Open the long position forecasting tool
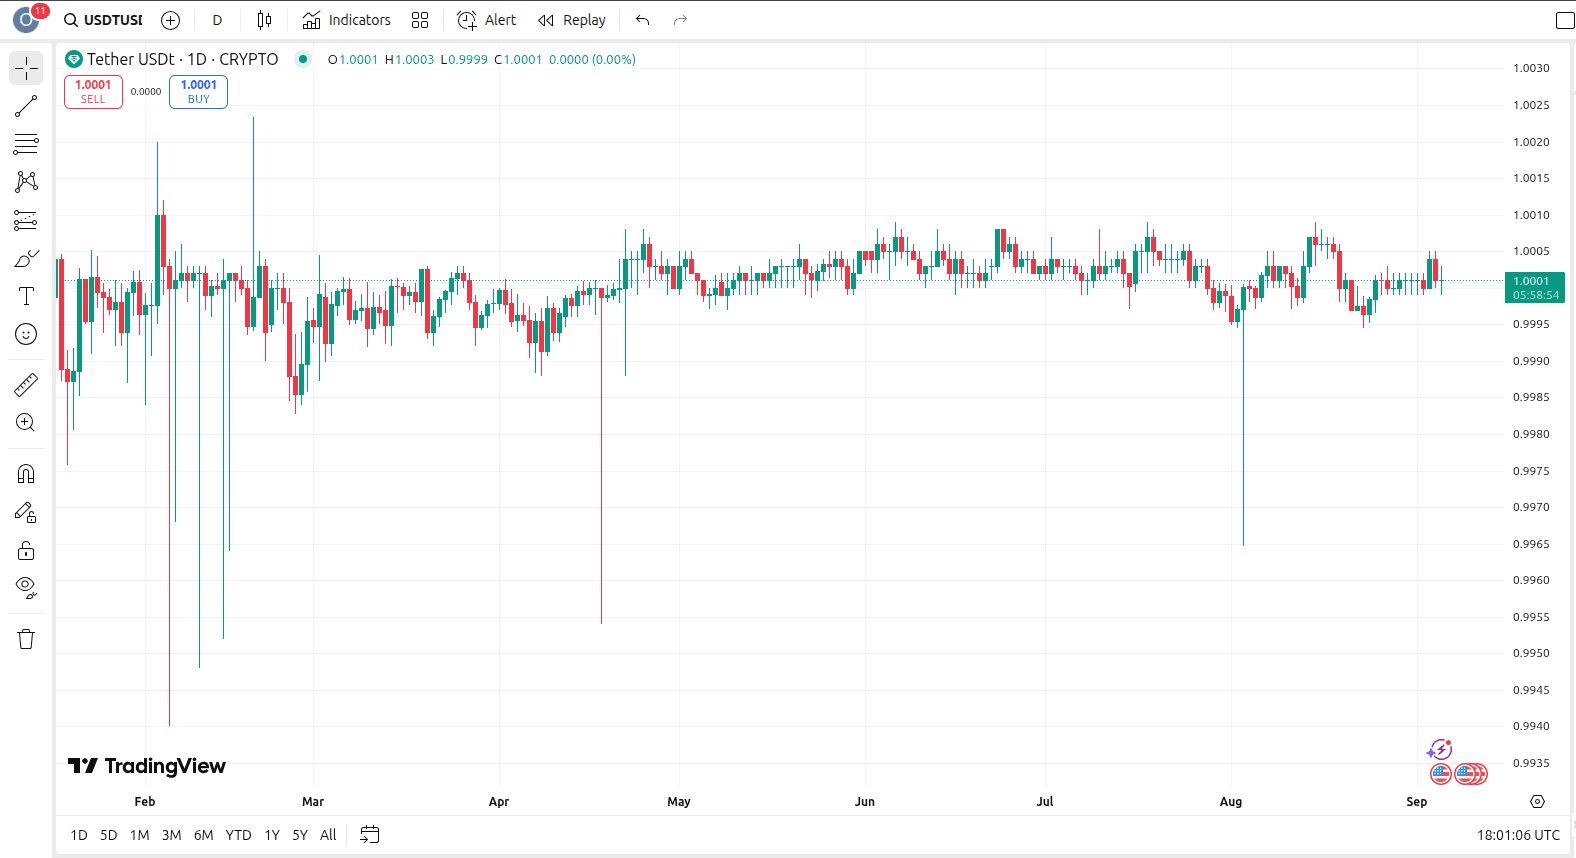The image size is (1576, 858). tap(26, 220)
